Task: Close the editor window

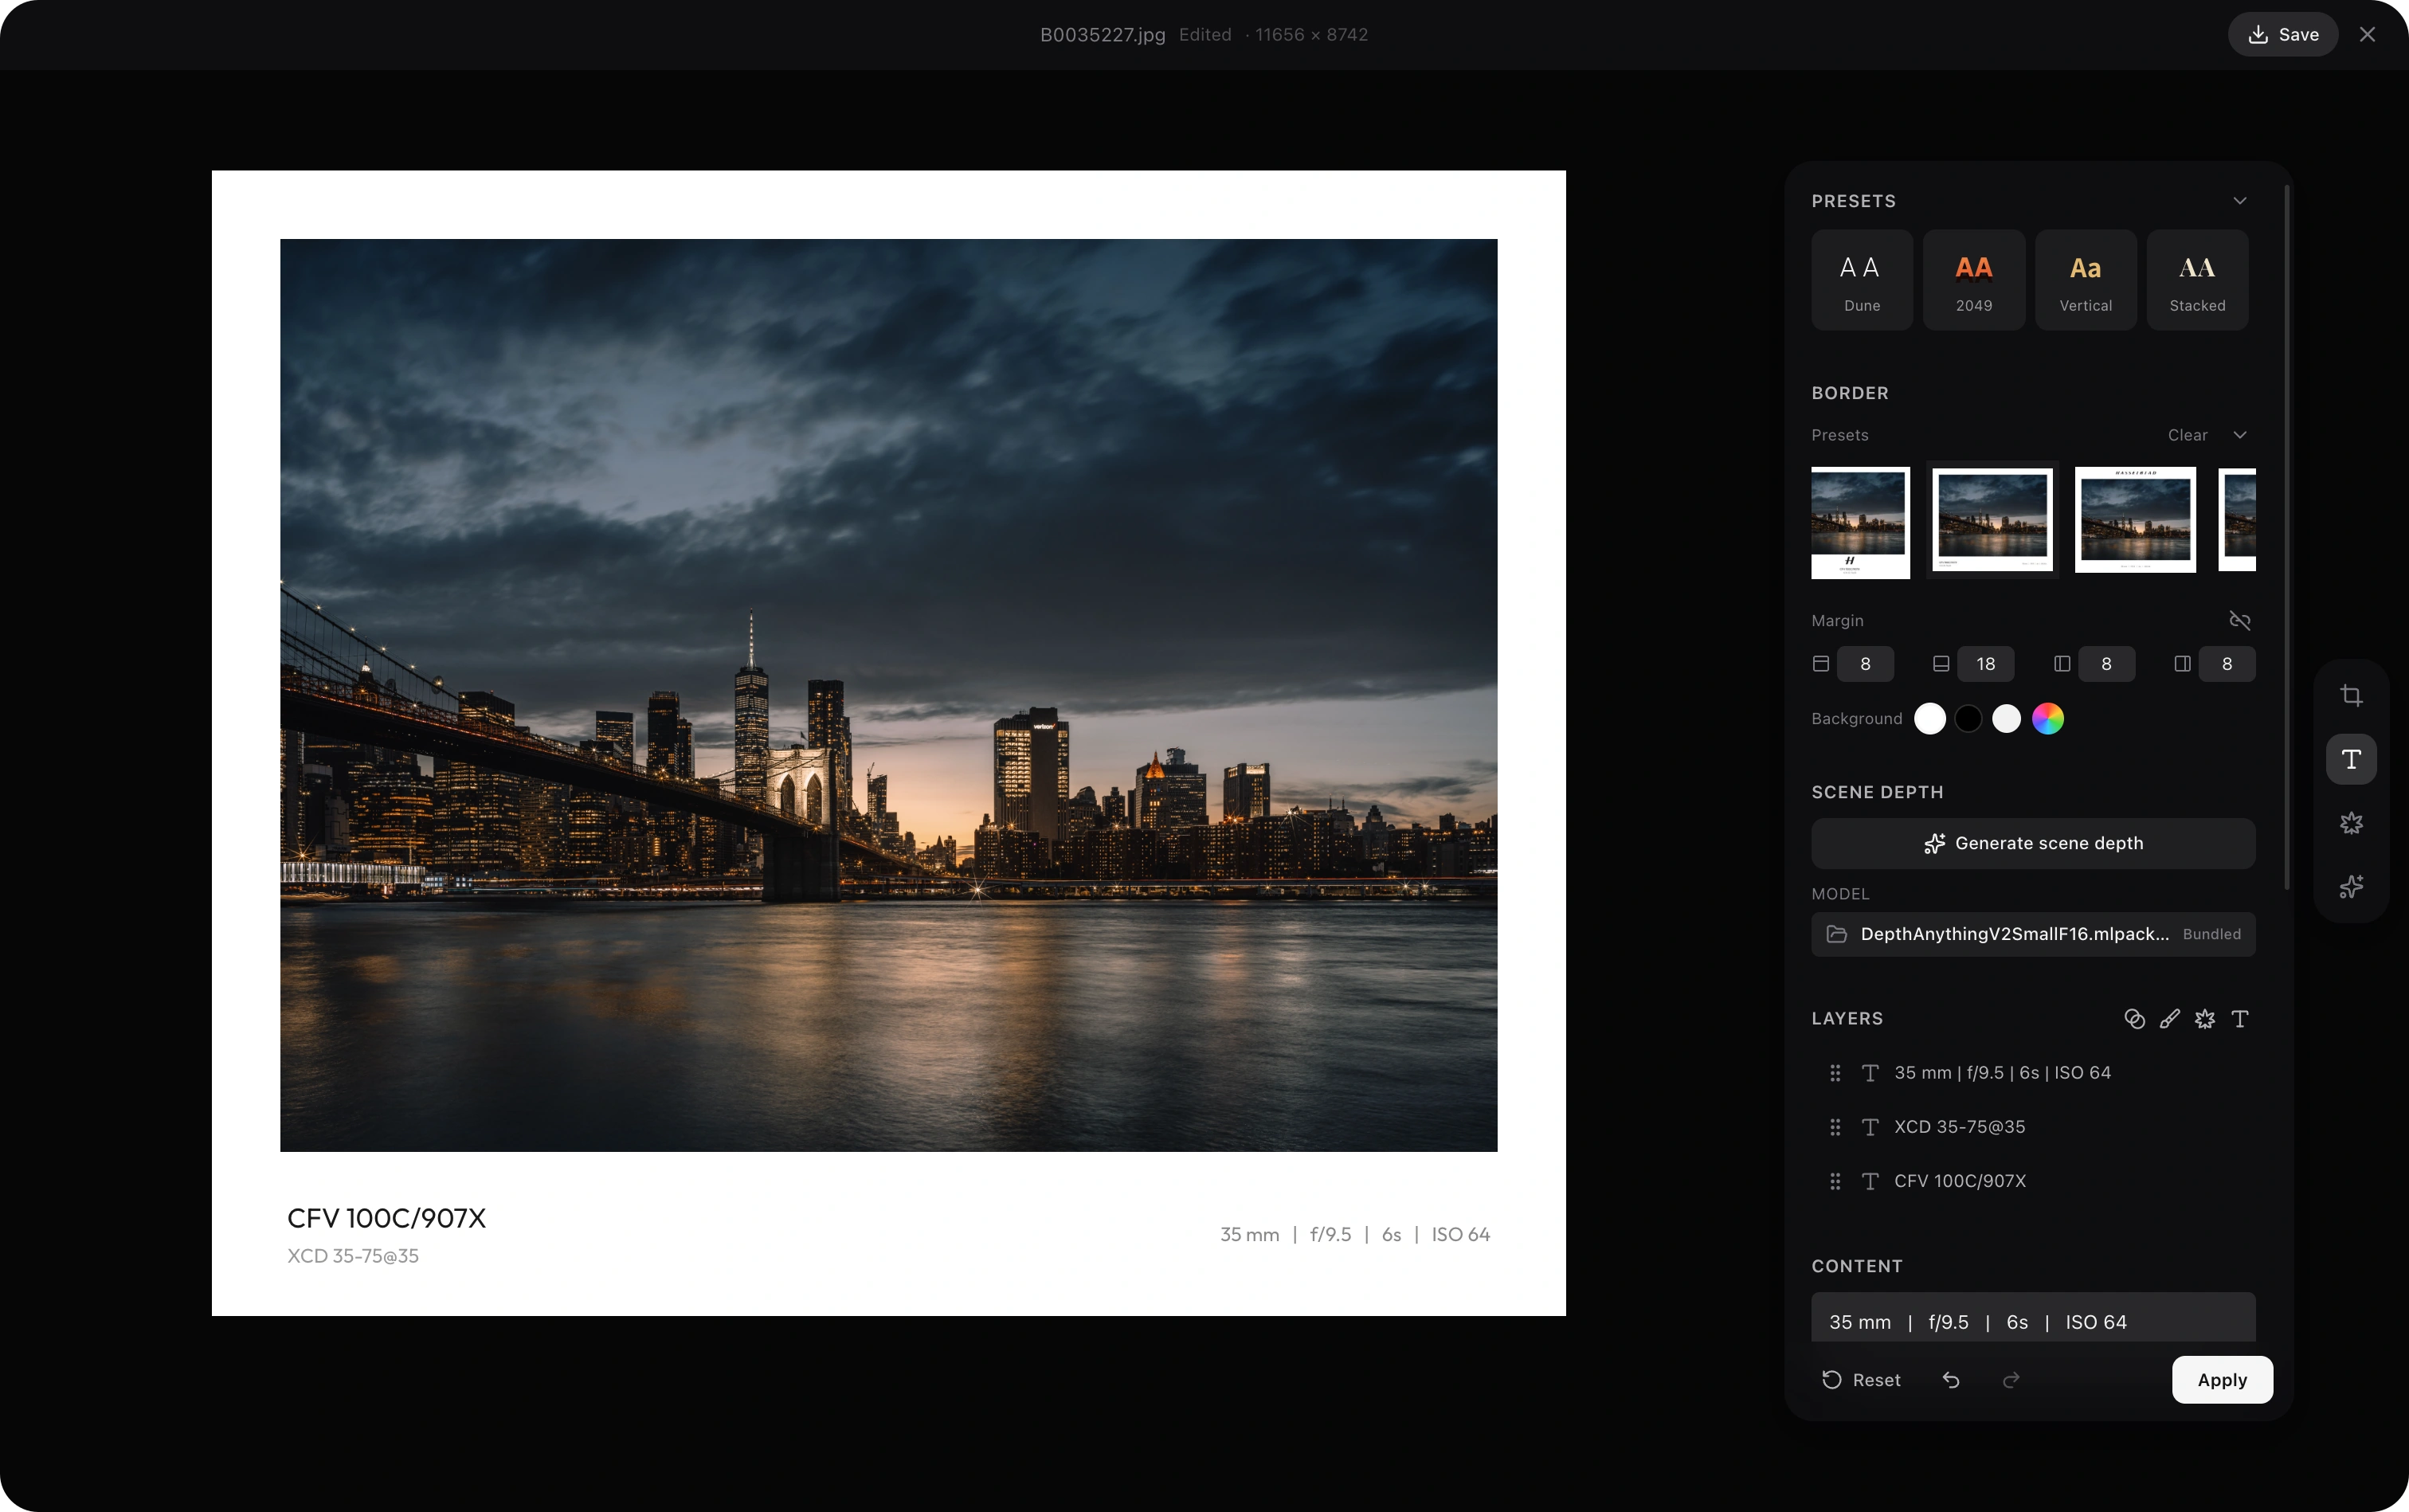Action: point(2367,34)
